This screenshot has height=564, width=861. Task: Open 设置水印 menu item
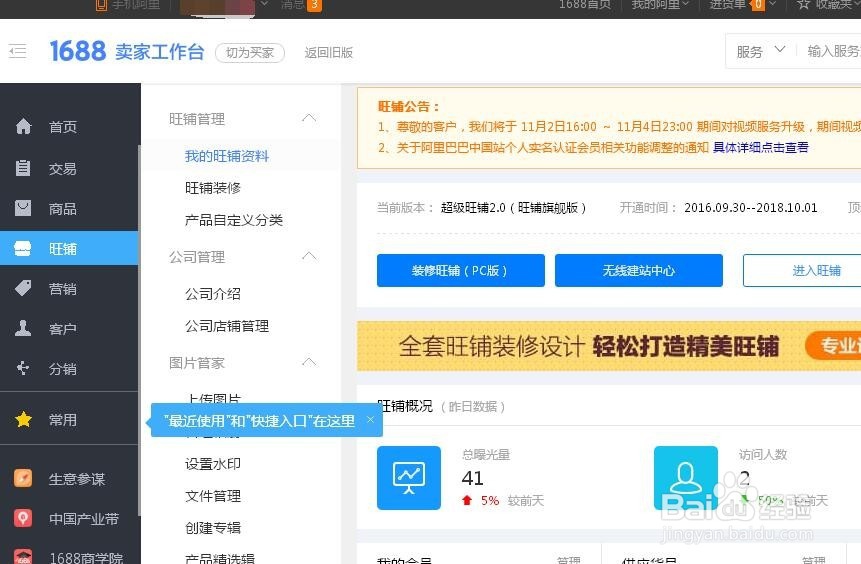(x=213, y=464)
